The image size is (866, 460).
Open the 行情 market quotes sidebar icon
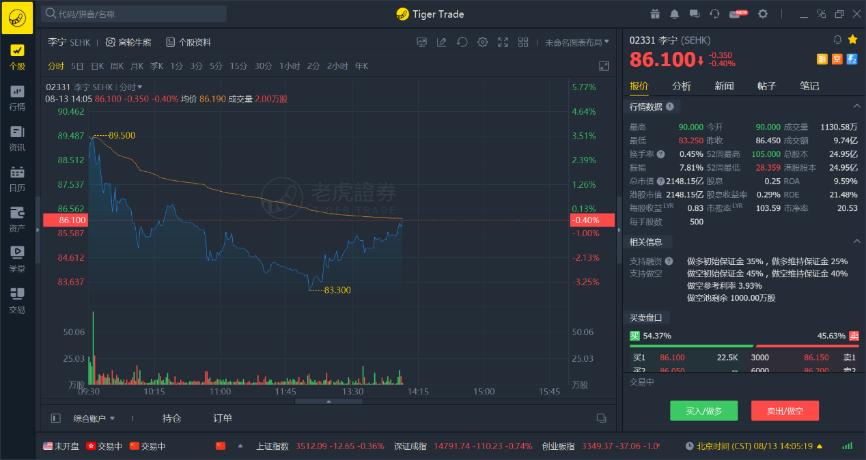click(17, 97)
